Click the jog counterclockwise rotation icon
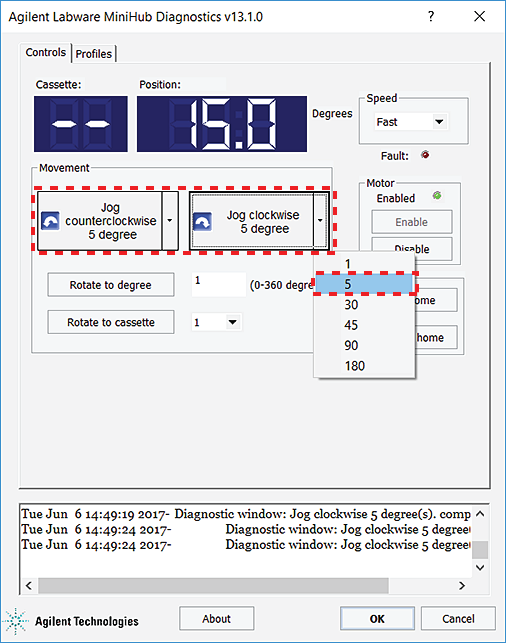Image resolution: width=506 pixels, height=643 pixels. click(x=50, y=221)
